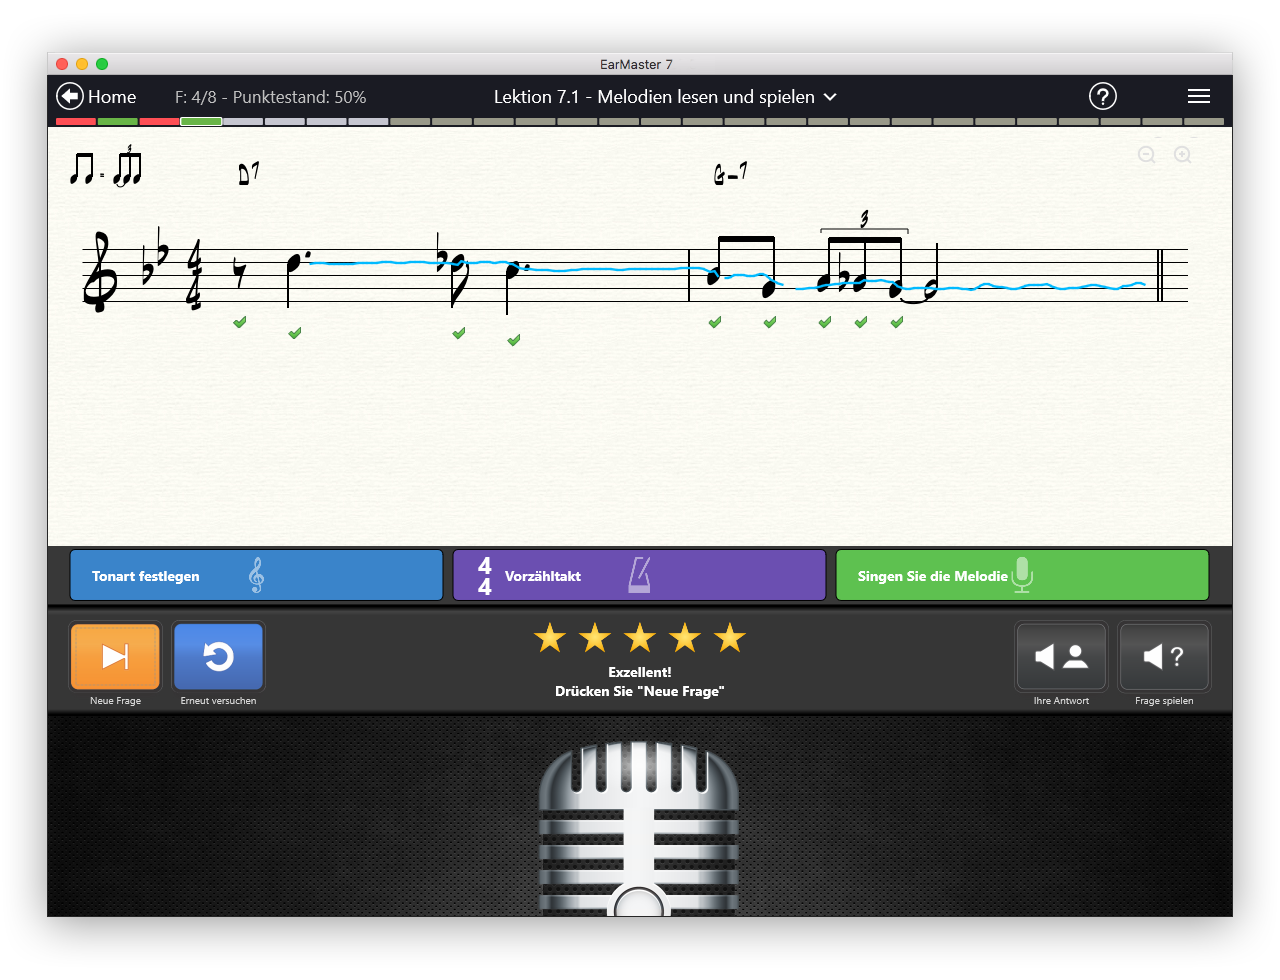Open the hamburger menu
The image size is (1280, 980).
(1198, 96)
